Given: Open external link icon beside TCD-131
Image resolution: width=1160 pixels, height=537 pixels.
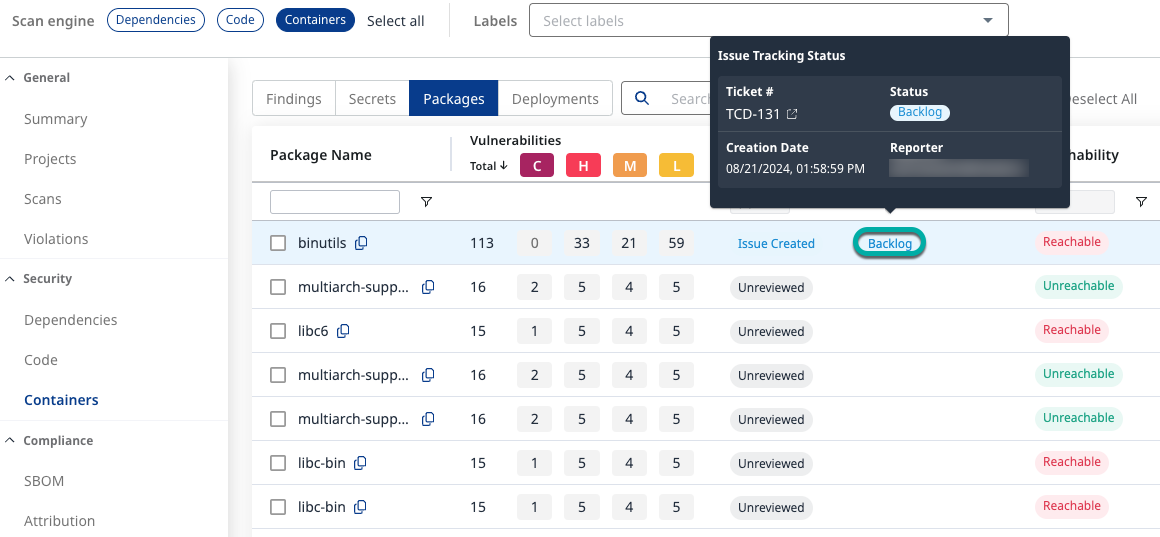Looking at the screenshot, I should [x=792, y=114].
